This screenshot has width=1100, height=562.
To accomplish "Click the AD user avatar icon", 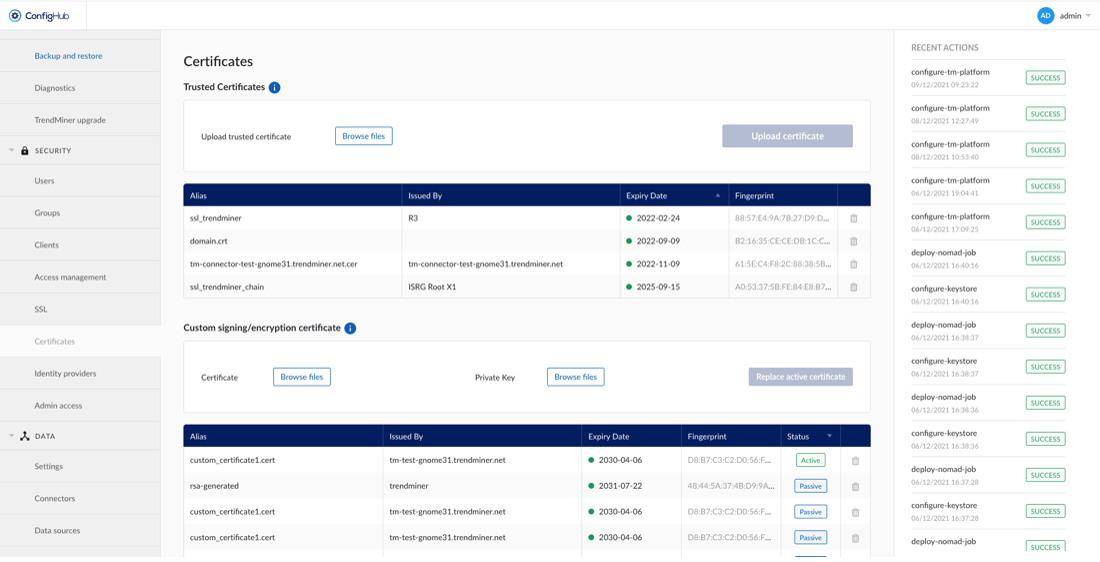I will [x=1045, y=16].
